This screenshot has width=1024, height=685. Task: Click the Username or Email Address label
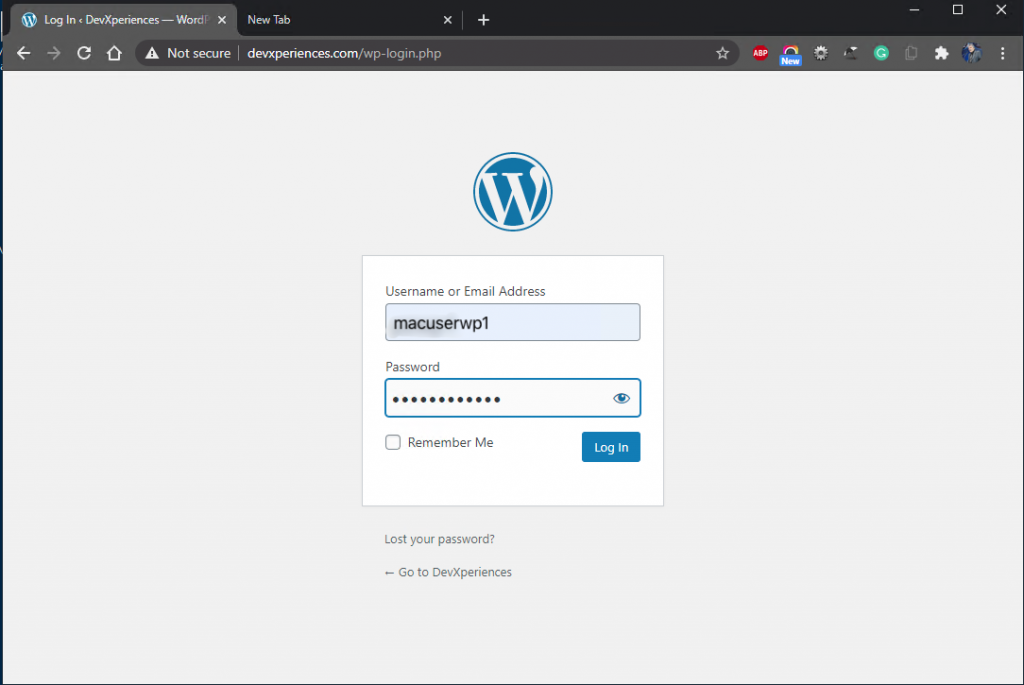tap(465, 291)
